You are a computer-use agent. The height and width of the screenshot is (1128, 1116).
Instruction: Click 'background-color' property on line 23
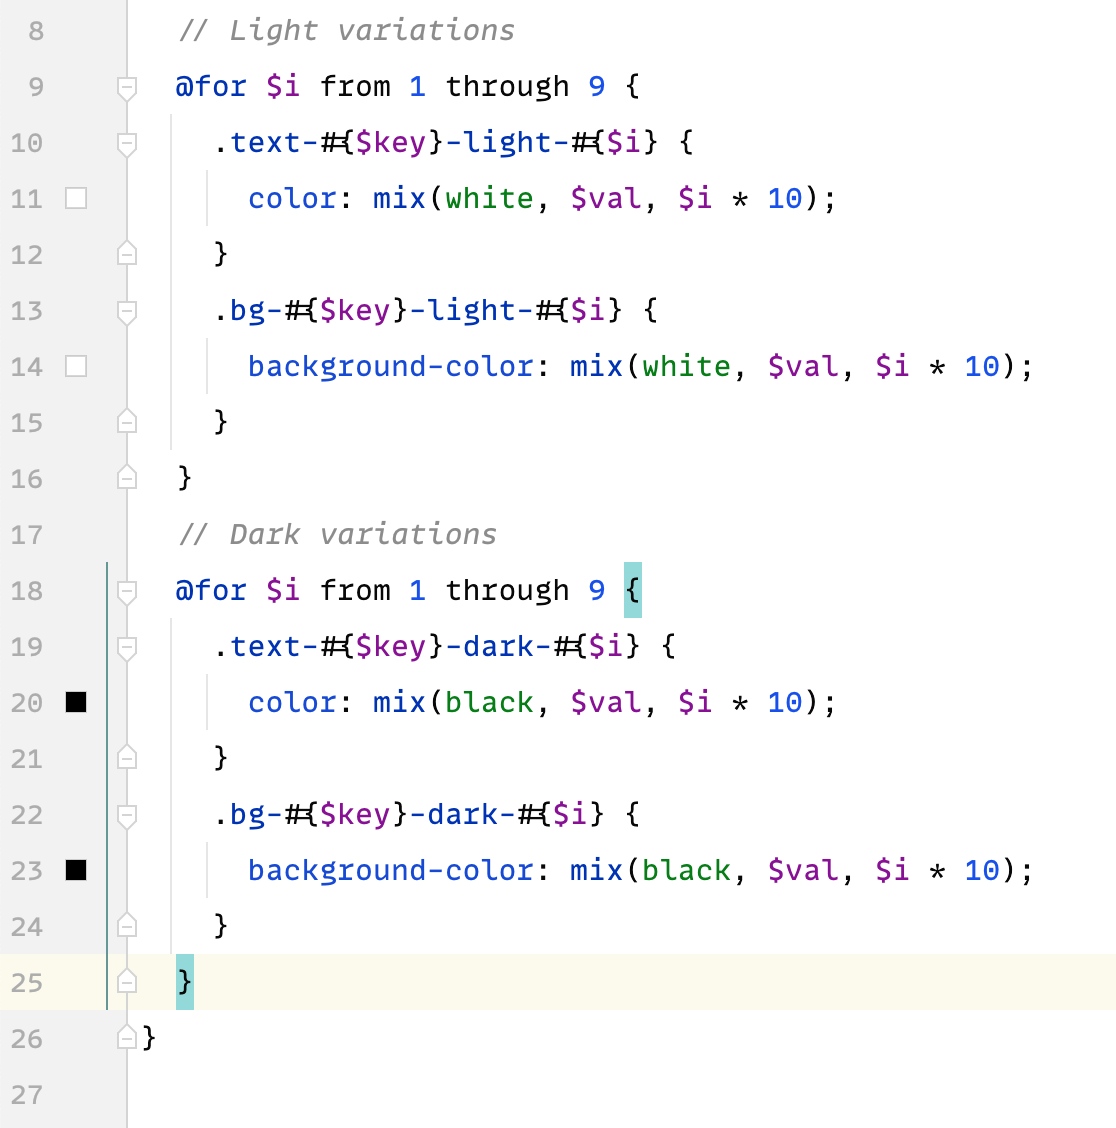[x=391, y=871]
